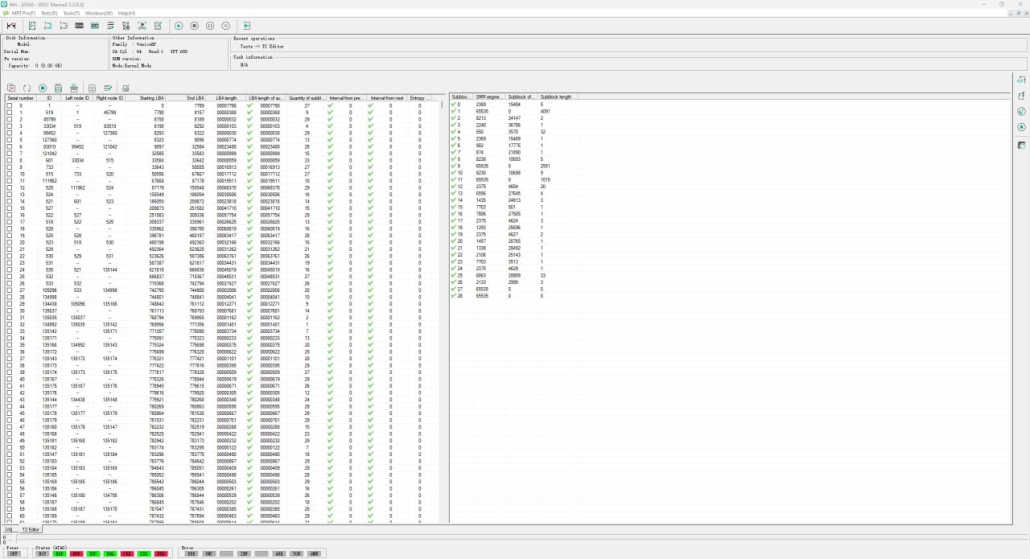Click the circled X cancel toolbar icon
Screen dimensions: 1030x559
click(x=226, y=25)
